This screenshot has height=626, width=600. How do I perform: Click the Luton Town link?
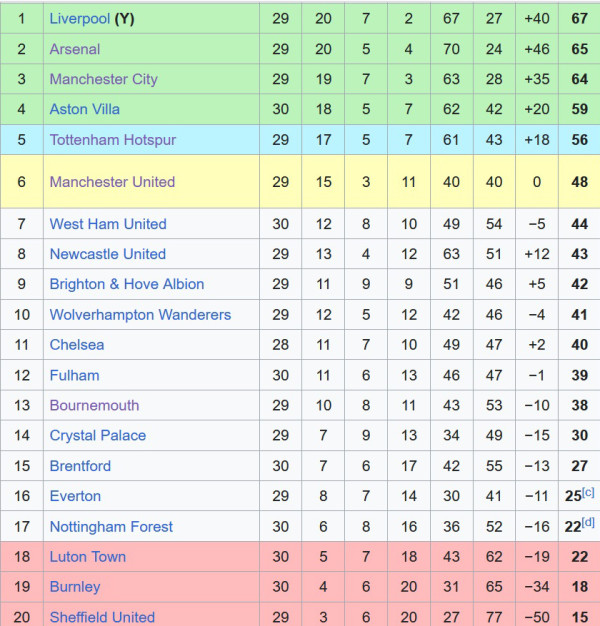click(87, 557)
